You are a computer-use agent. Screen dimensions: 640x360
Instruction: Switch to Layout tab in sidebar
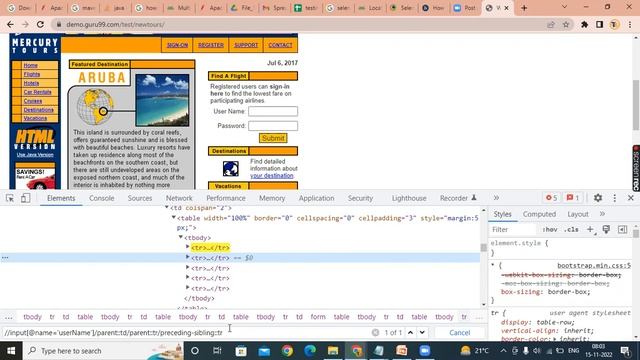(x=578, y=214)
